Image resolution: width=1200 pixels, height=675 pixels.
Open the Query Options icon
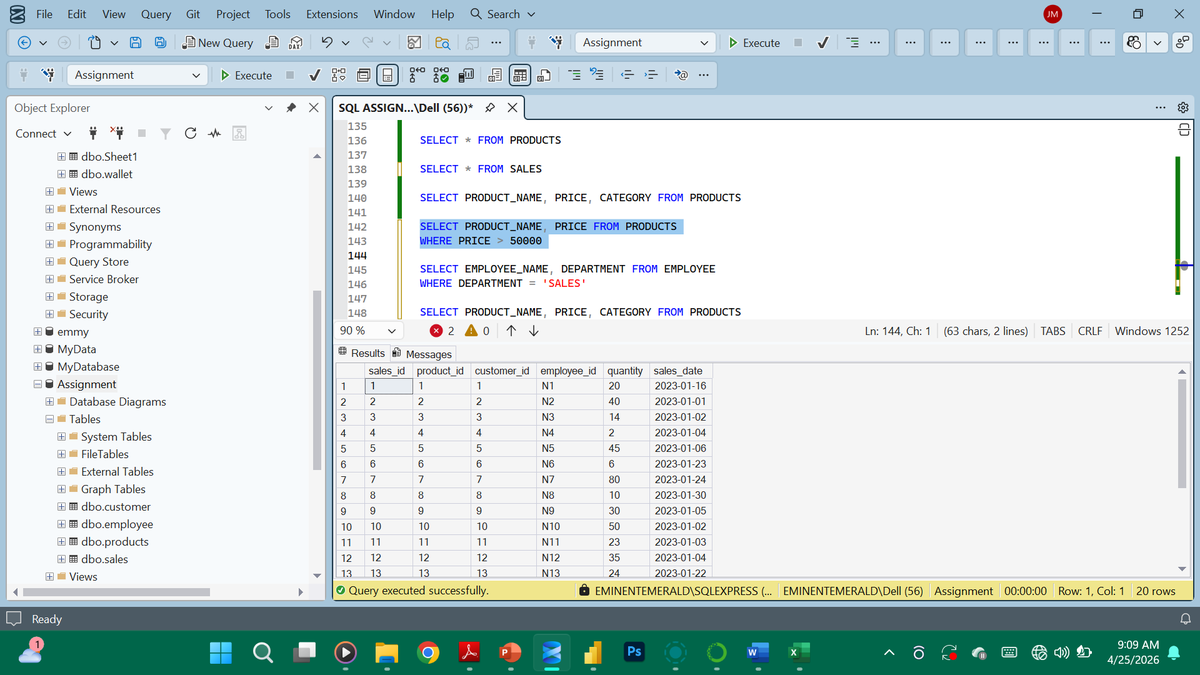pos(362,75)
